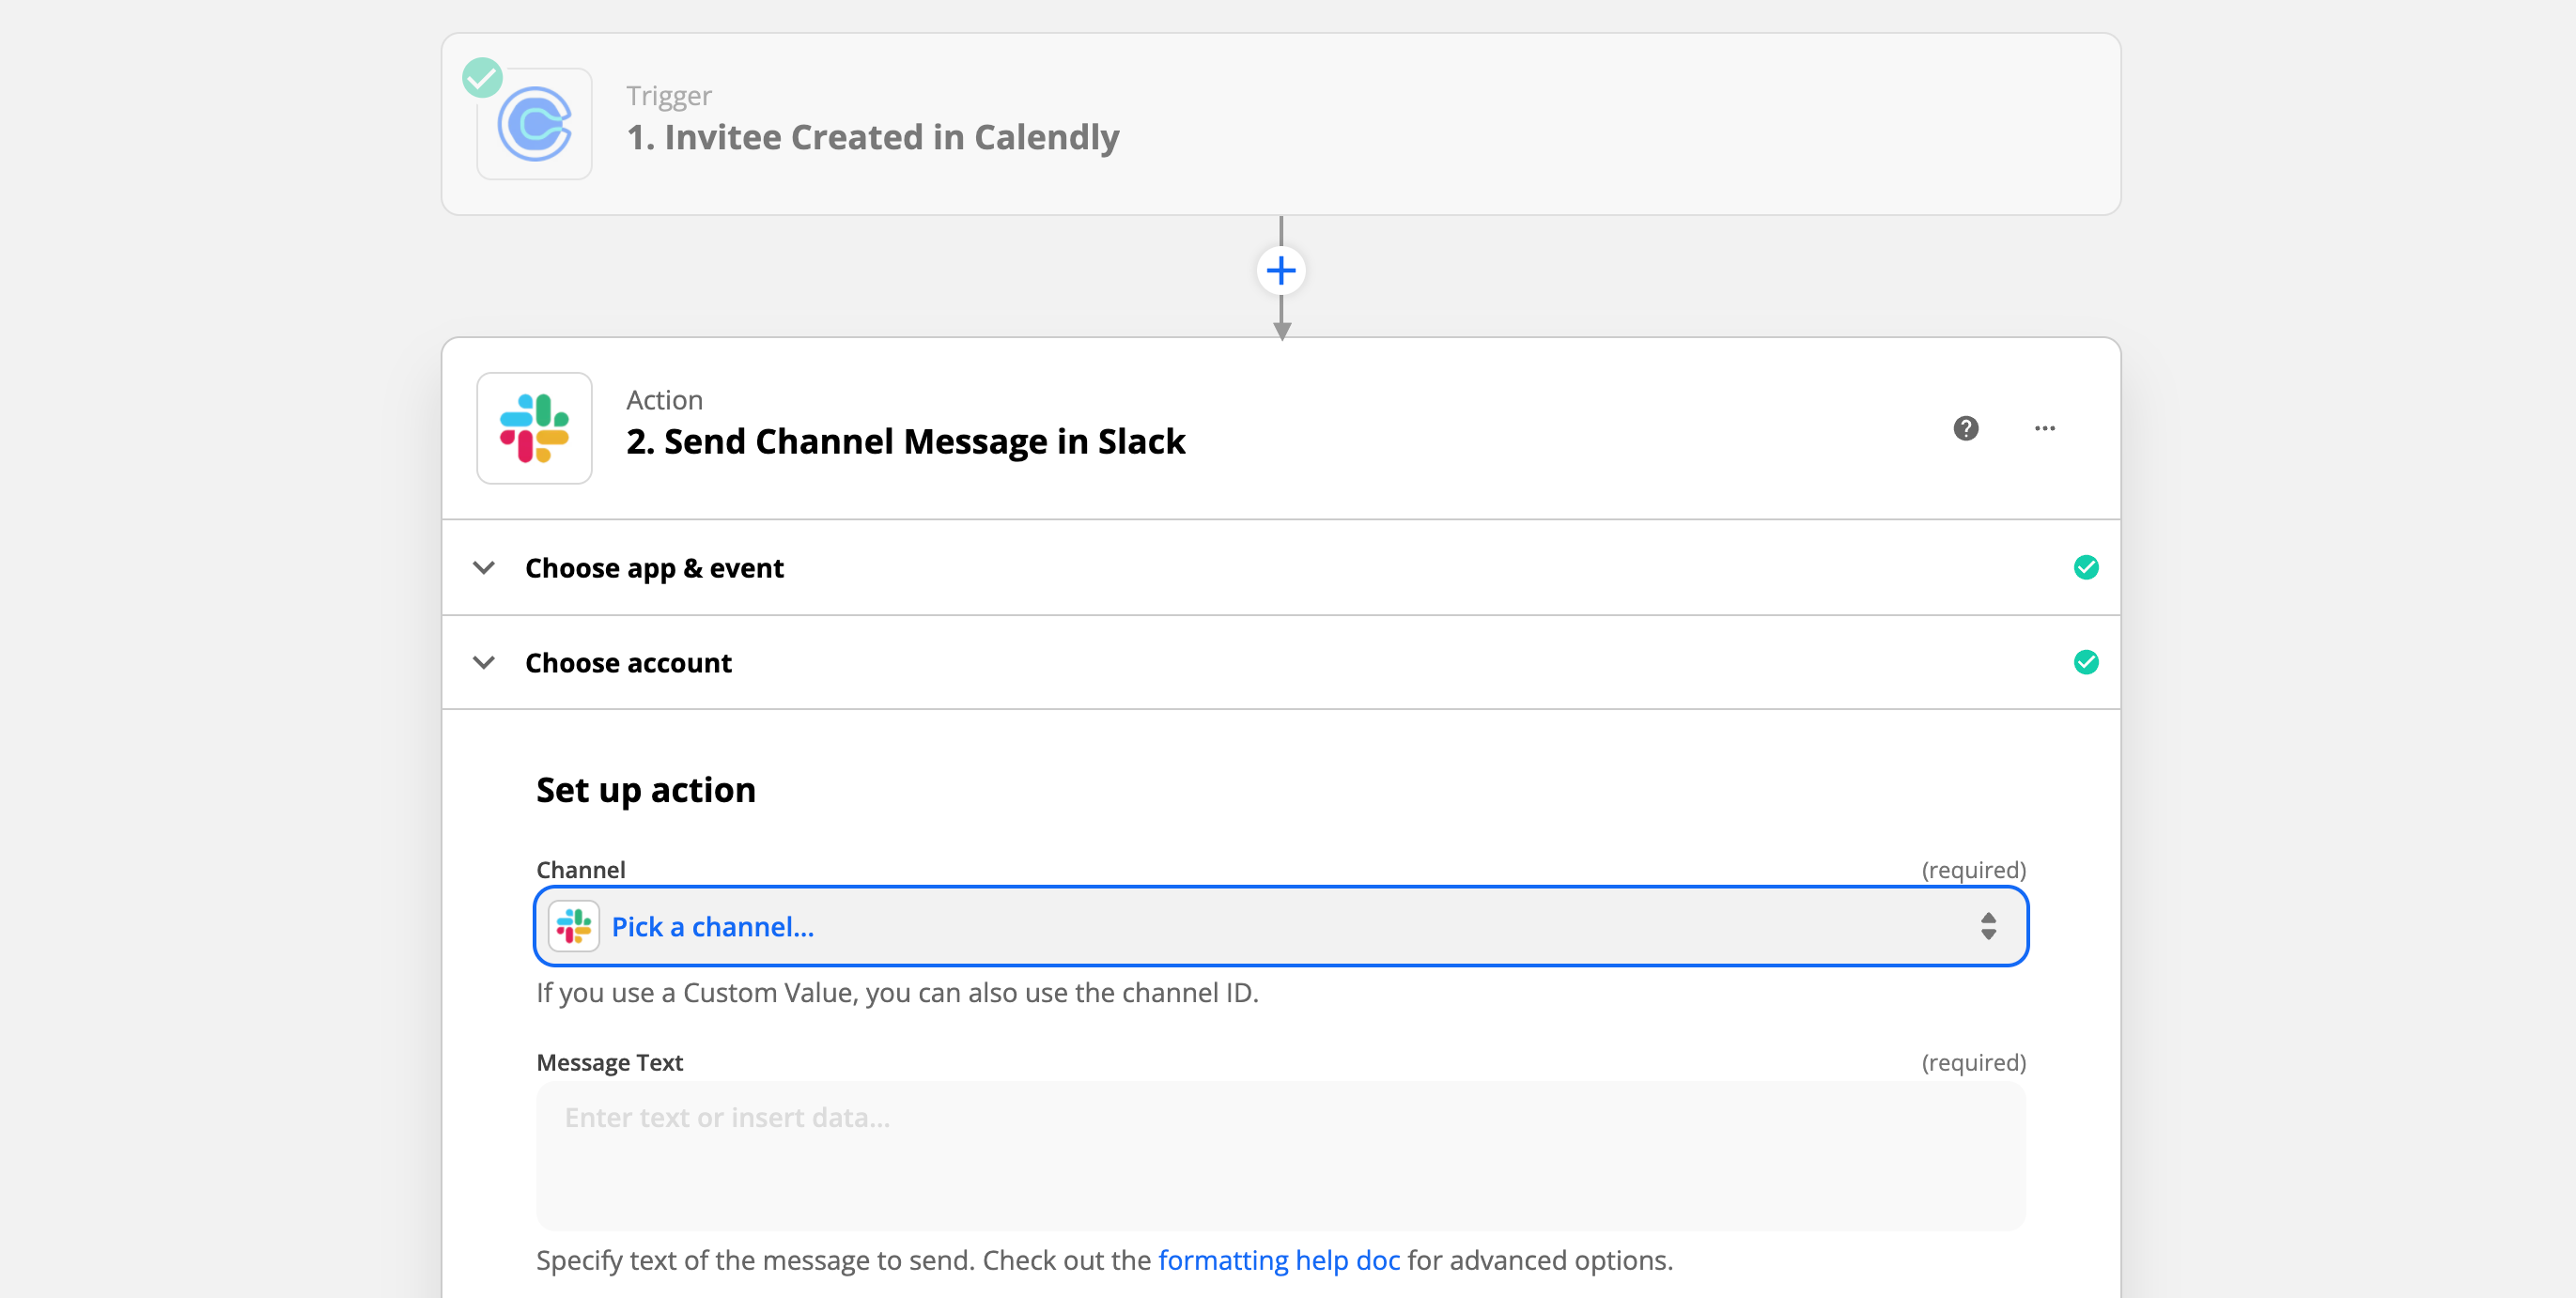Click the Channel dropdown up-down arrows

(x=1988, y=926)
